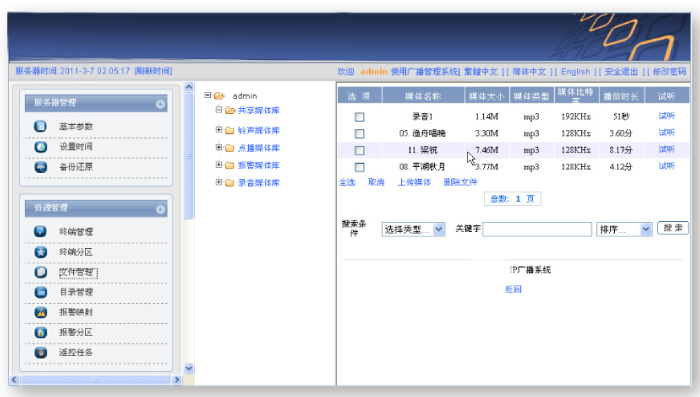Switch language to English
The width and height of the screenshot is (700, 397).
[x=575, y=71]
